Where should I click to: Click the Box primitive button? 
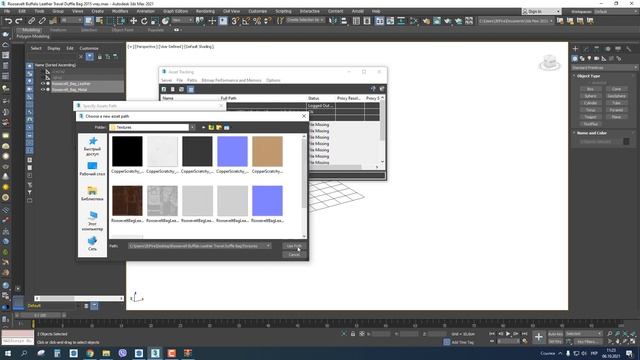[590, 89]
